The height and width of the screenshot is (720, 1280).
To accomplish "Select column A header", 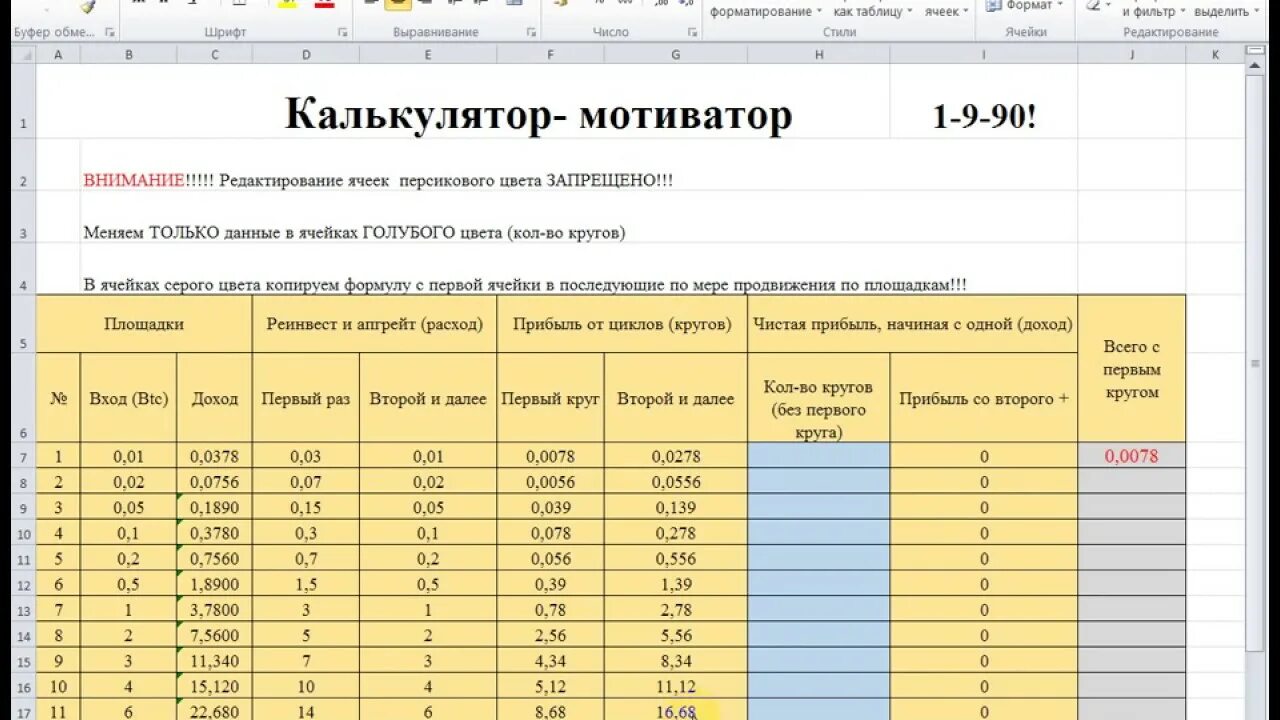I will point(58,55).
